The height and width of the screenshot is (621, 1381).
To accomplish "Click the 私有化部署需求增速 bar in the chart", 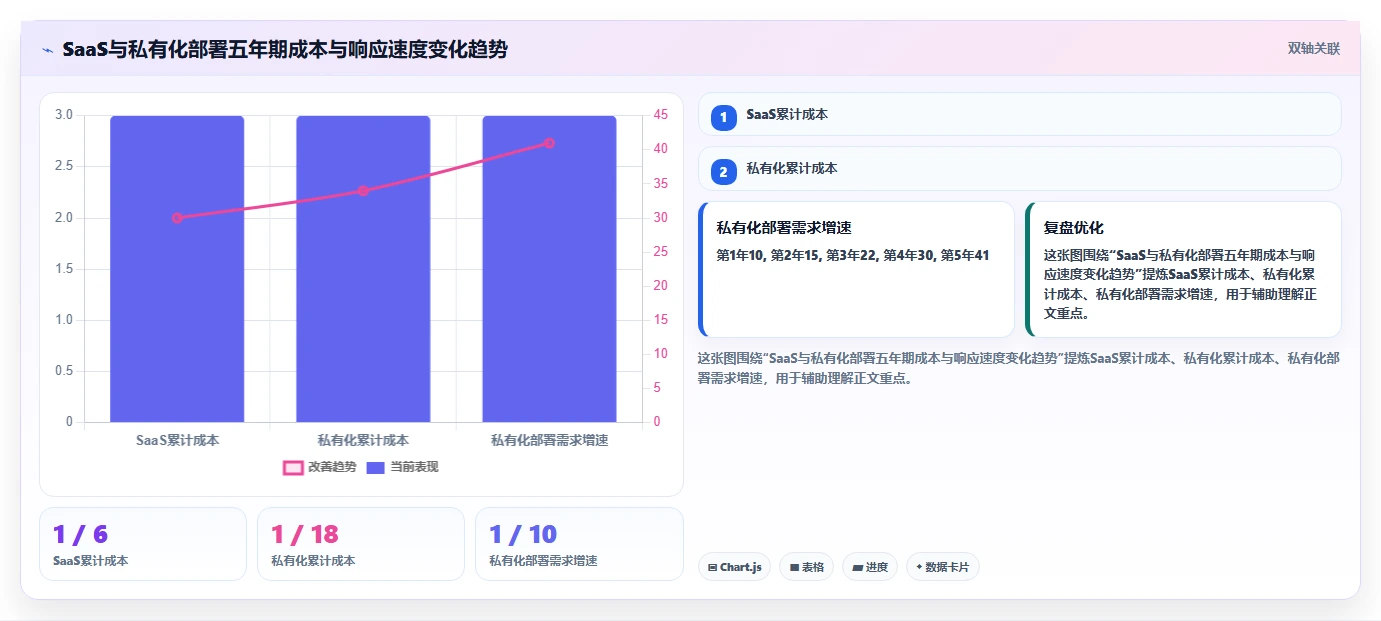I will point(549,269).
